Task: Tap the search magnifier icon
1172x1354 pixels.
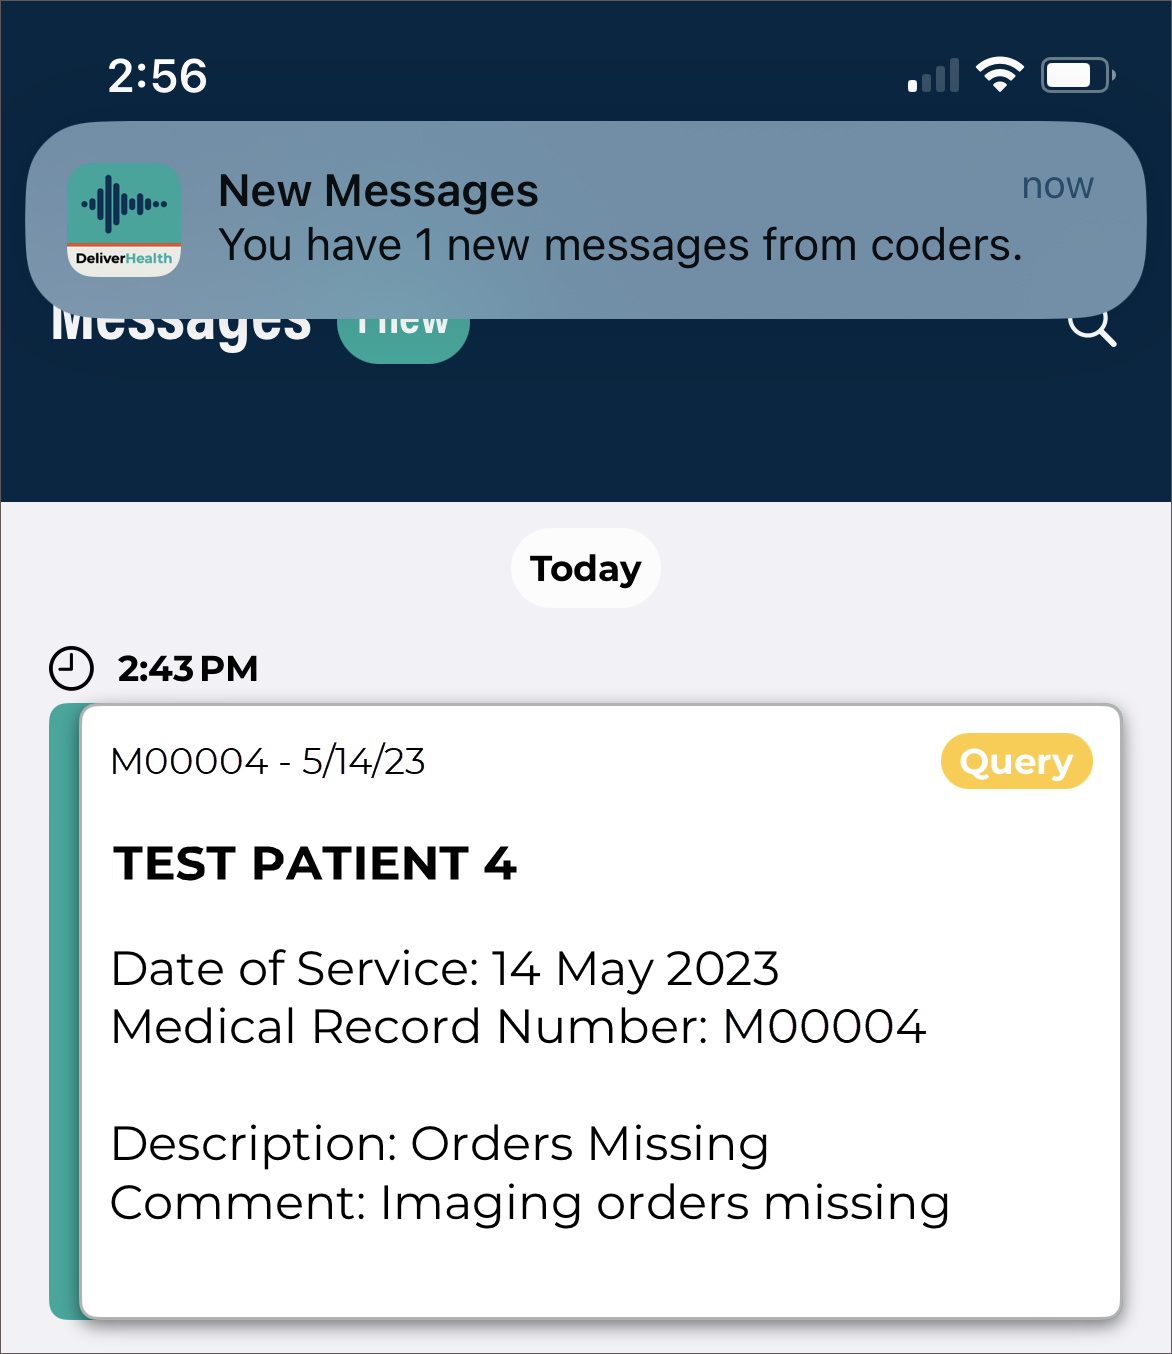Action: pyautogui.click(x=1092, y=328)
